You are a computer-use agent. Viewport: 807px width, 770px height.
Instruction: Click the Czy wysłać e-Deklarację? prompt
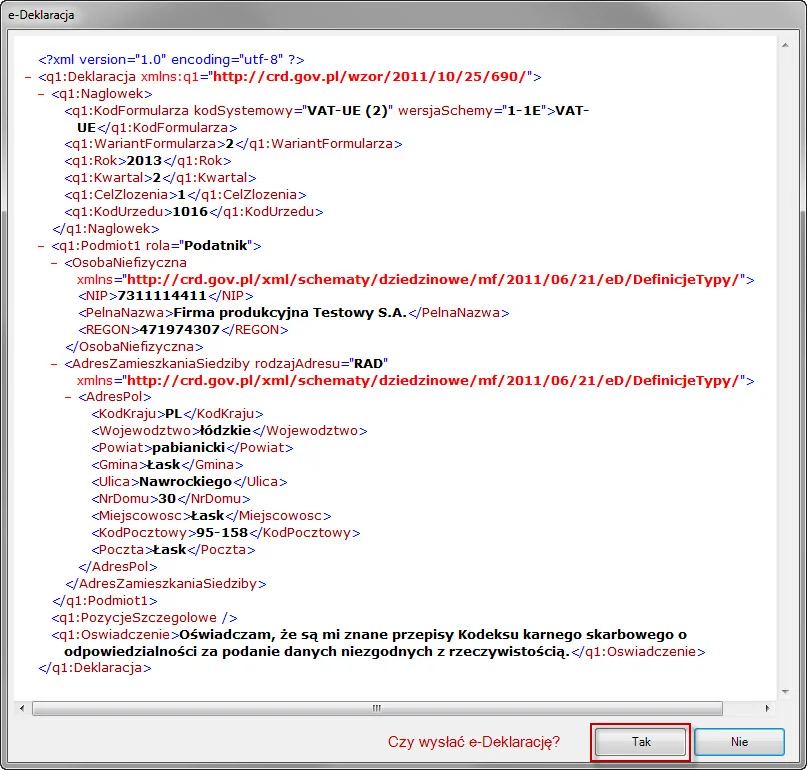pyautogui.click(x=473, y=742)
